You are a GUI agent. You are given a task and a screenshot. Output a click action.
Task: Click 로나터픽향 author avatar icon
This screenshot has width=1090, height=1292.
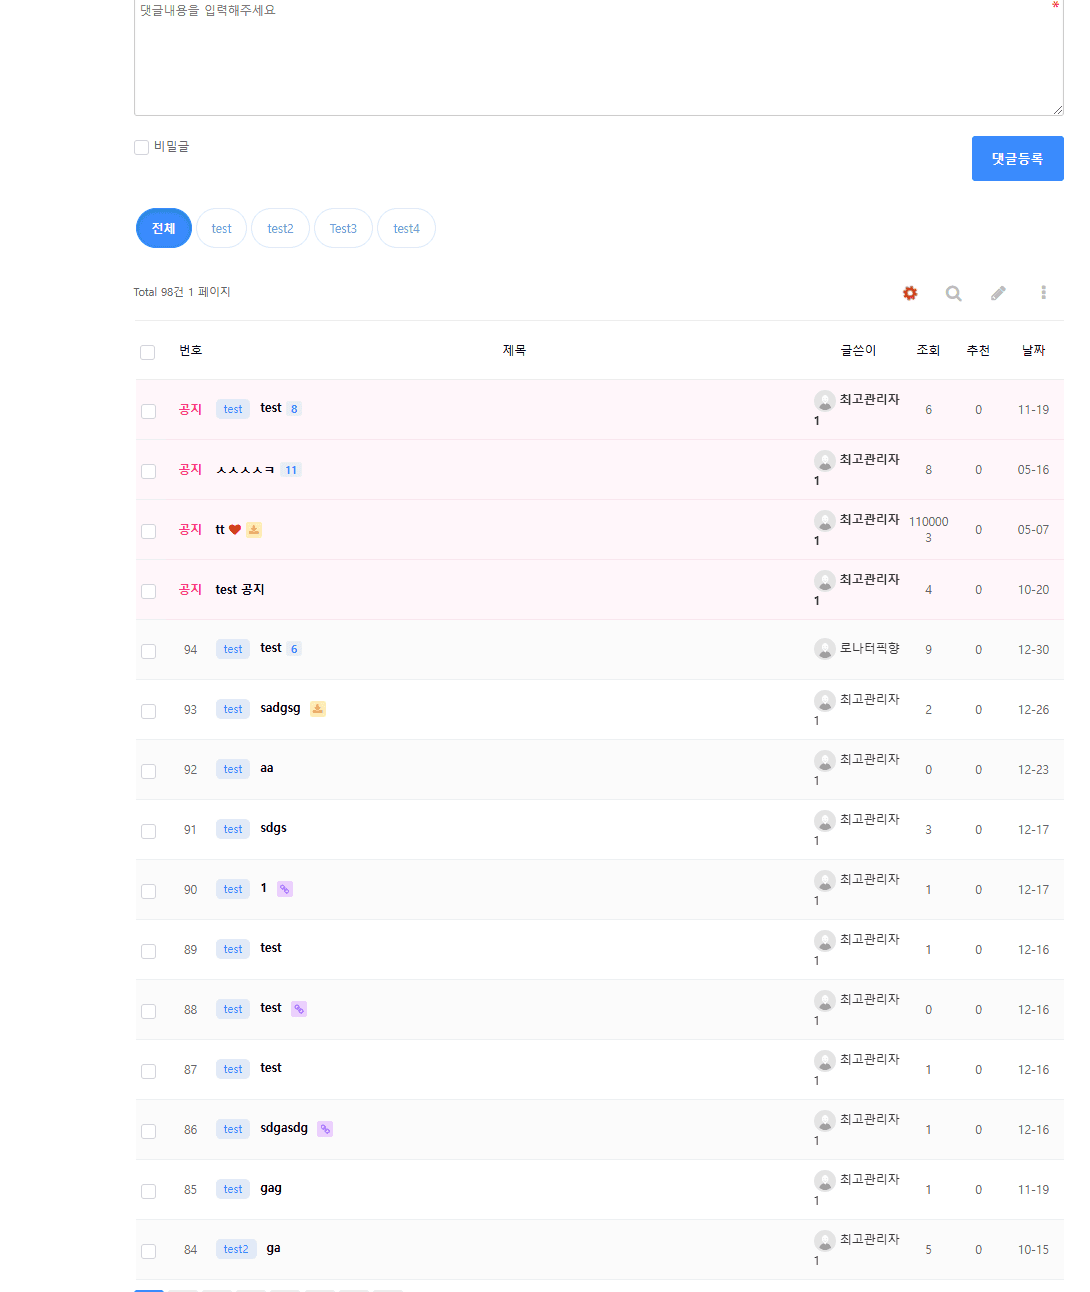click(824, 649)
